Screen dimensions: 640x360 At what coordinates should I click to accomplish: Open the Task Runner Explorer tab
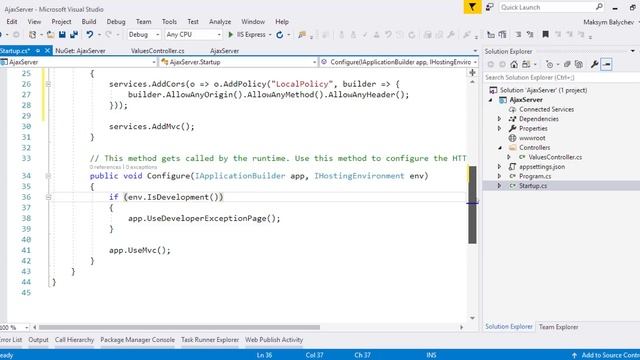pos(210,340)
